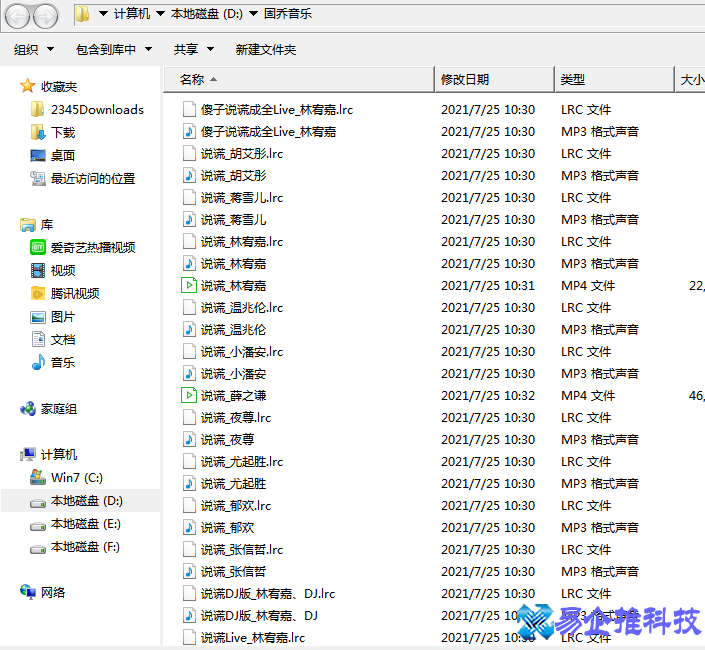Select MP3 file 说谎_郁欢
This screenshot has width=705, height=650.
pyautogui.click(x=228, y=528)
